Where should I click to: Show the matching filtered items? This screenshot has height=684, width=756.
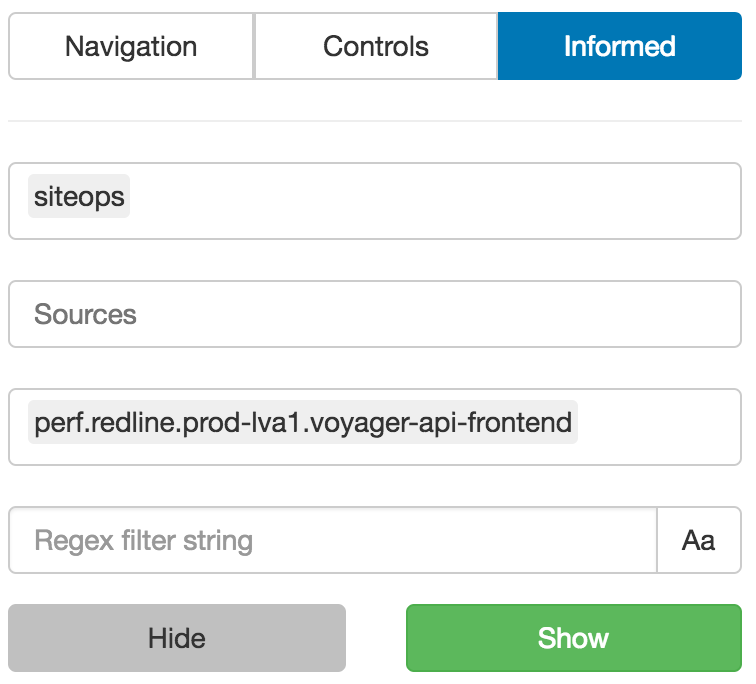pos(573,638)
